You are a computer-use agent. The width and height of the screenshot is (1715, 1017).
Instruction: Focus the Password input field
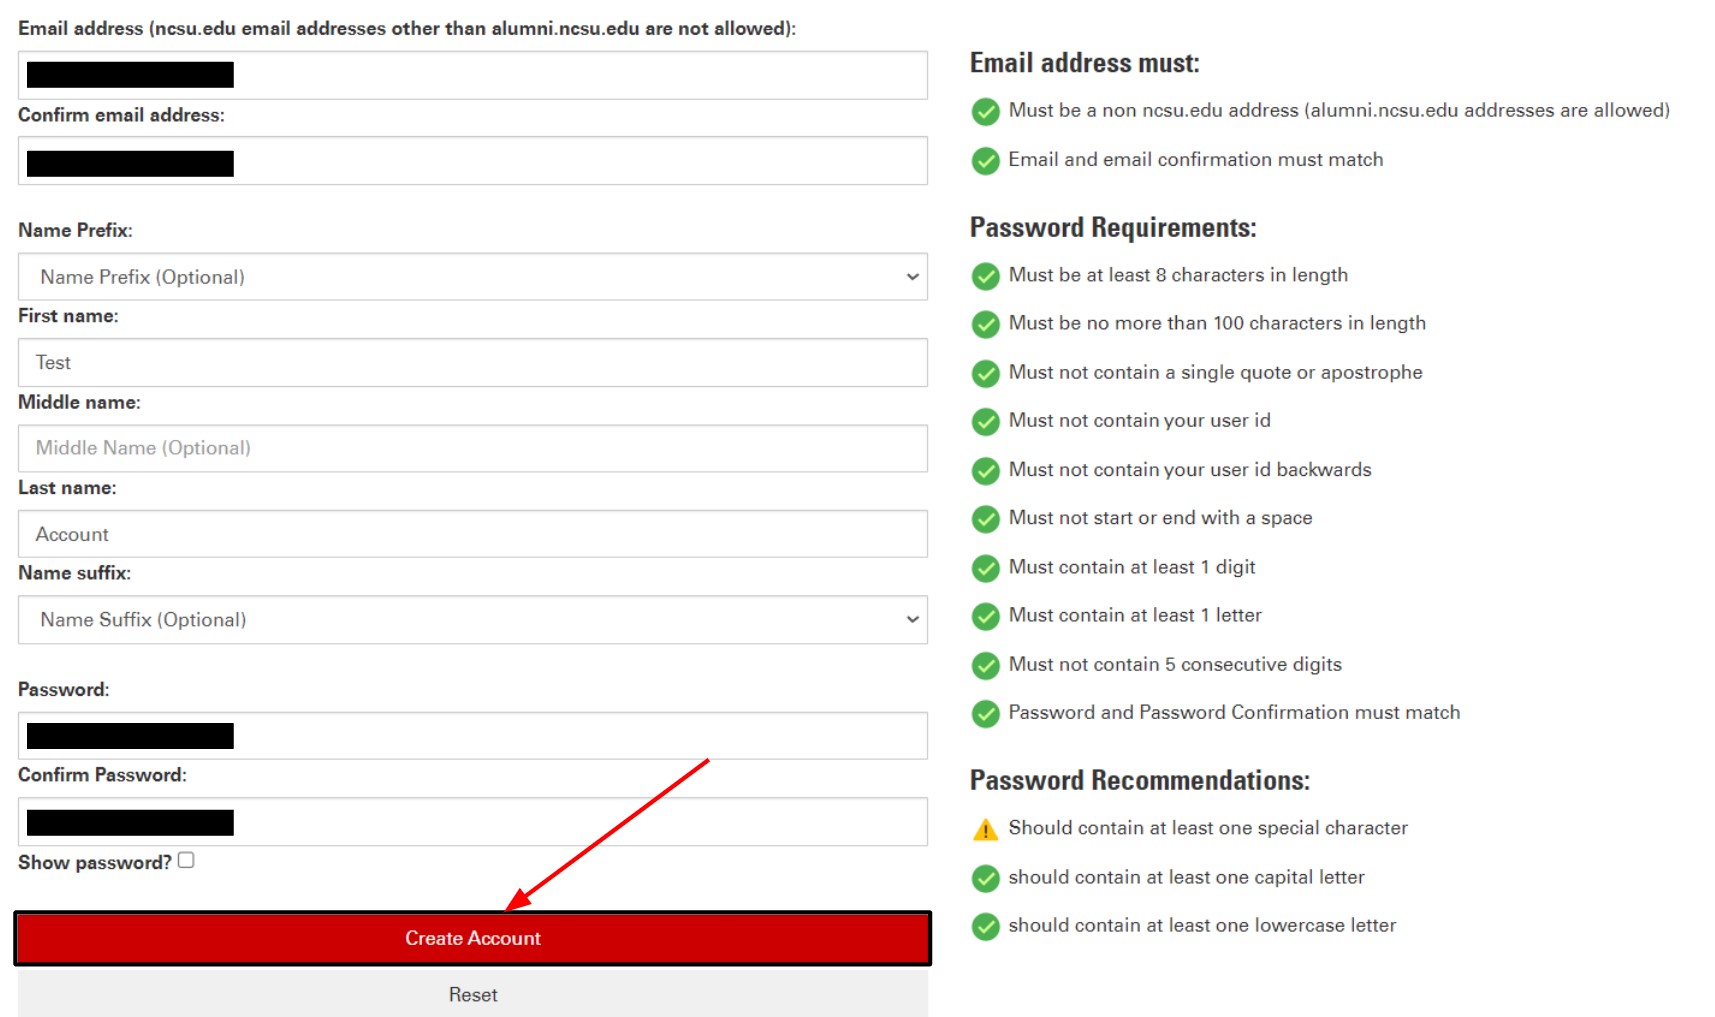pos(580,736)
